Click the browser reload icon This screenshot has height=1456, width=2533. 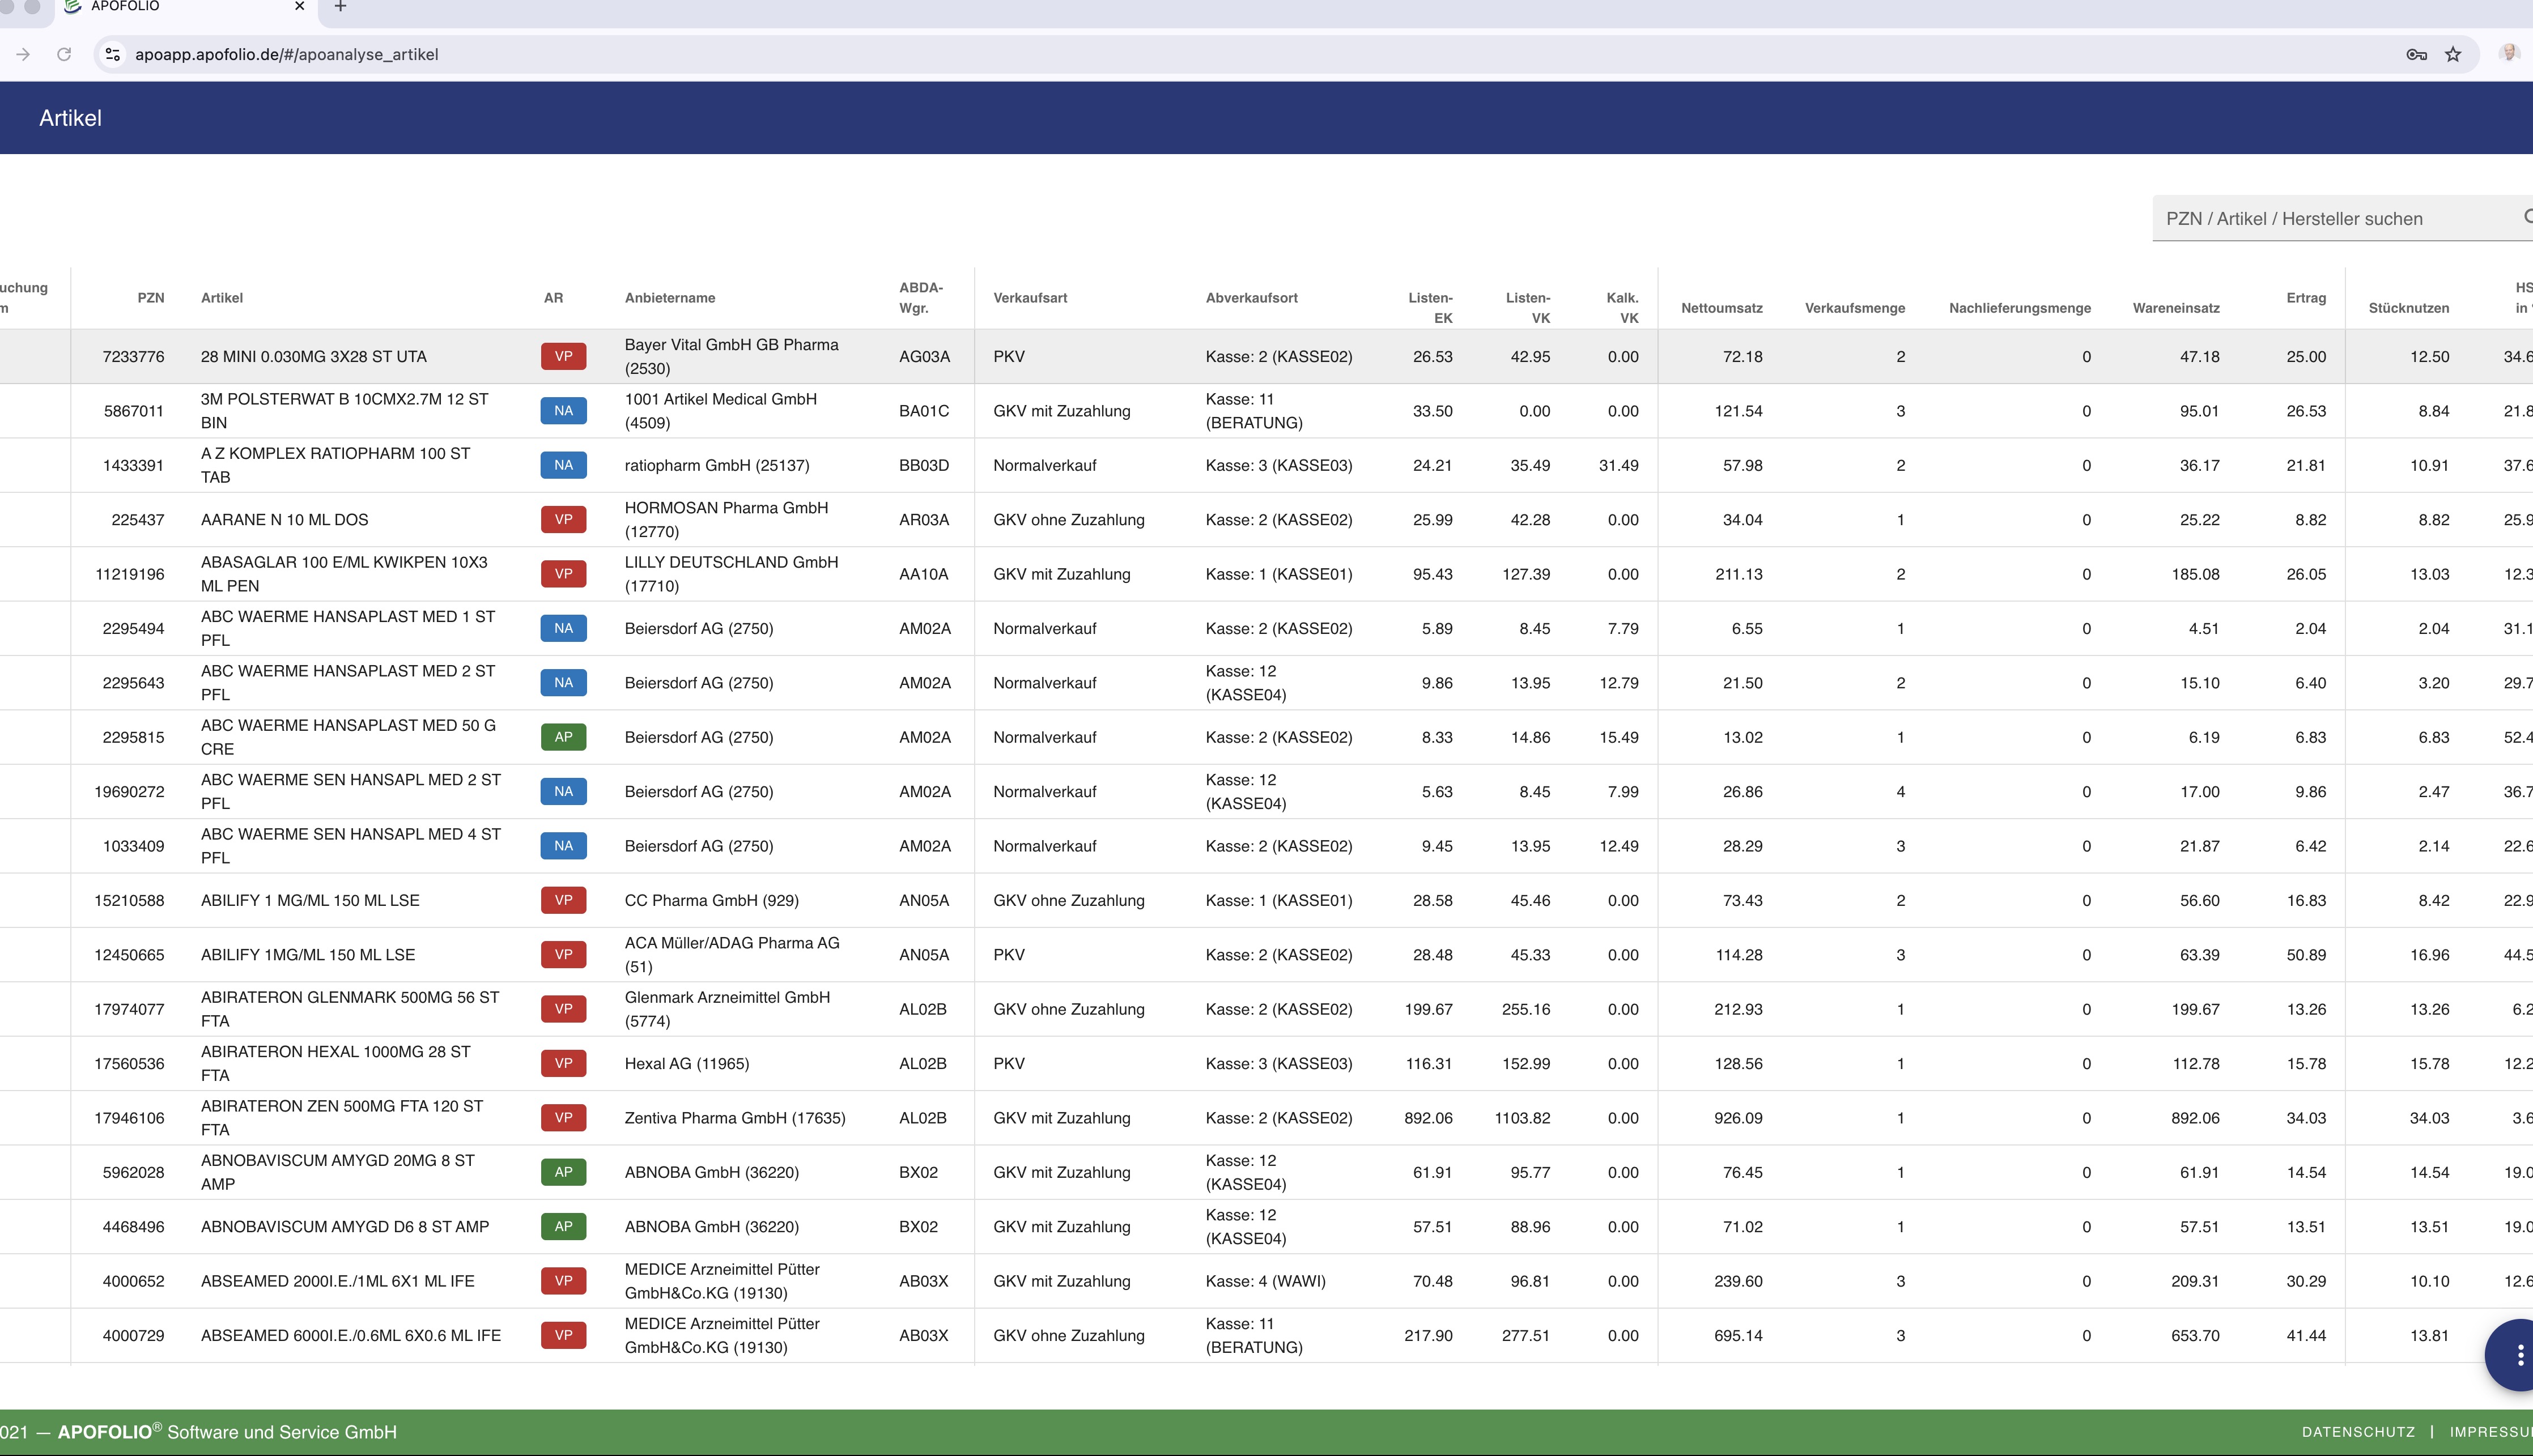64,54
